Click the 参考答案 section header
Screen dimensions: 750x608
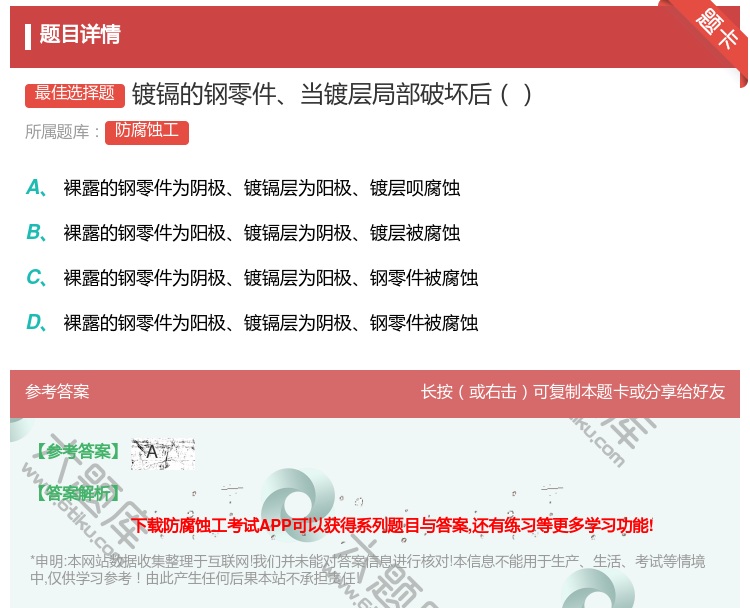[x=57, y=392]
